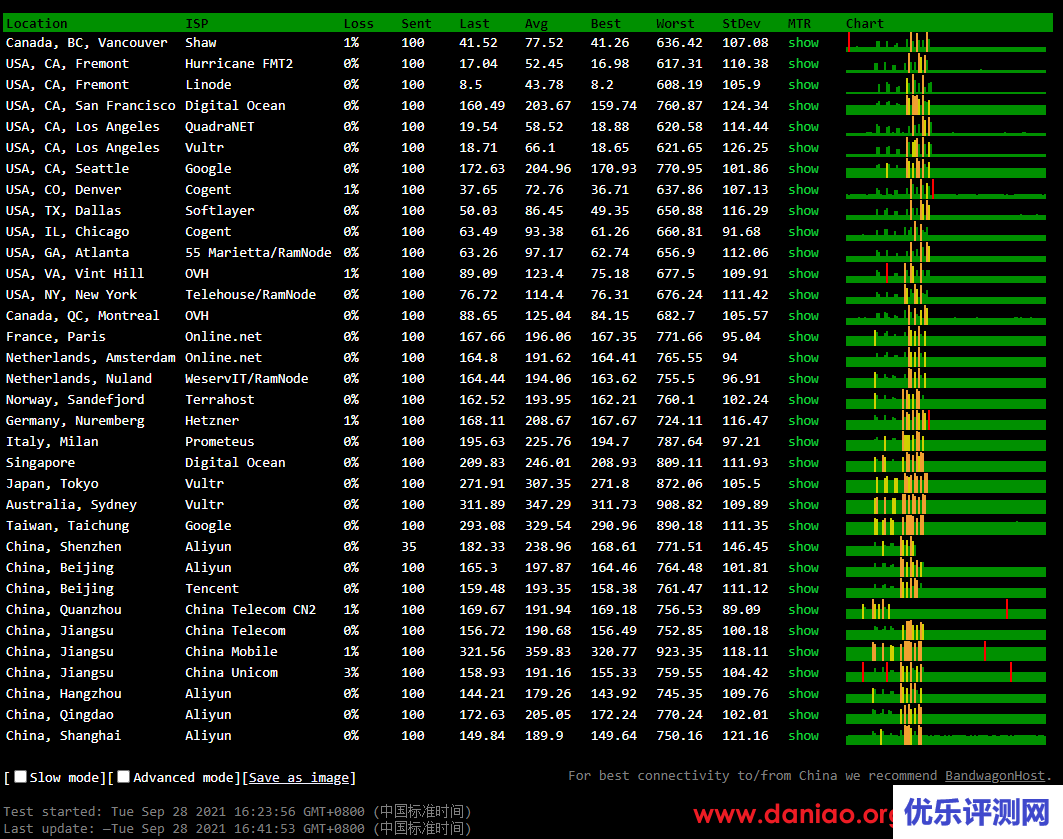Sort by the Avg column header
The width and height of the screenshot is (1063, 839).
(x=536, y=24)
